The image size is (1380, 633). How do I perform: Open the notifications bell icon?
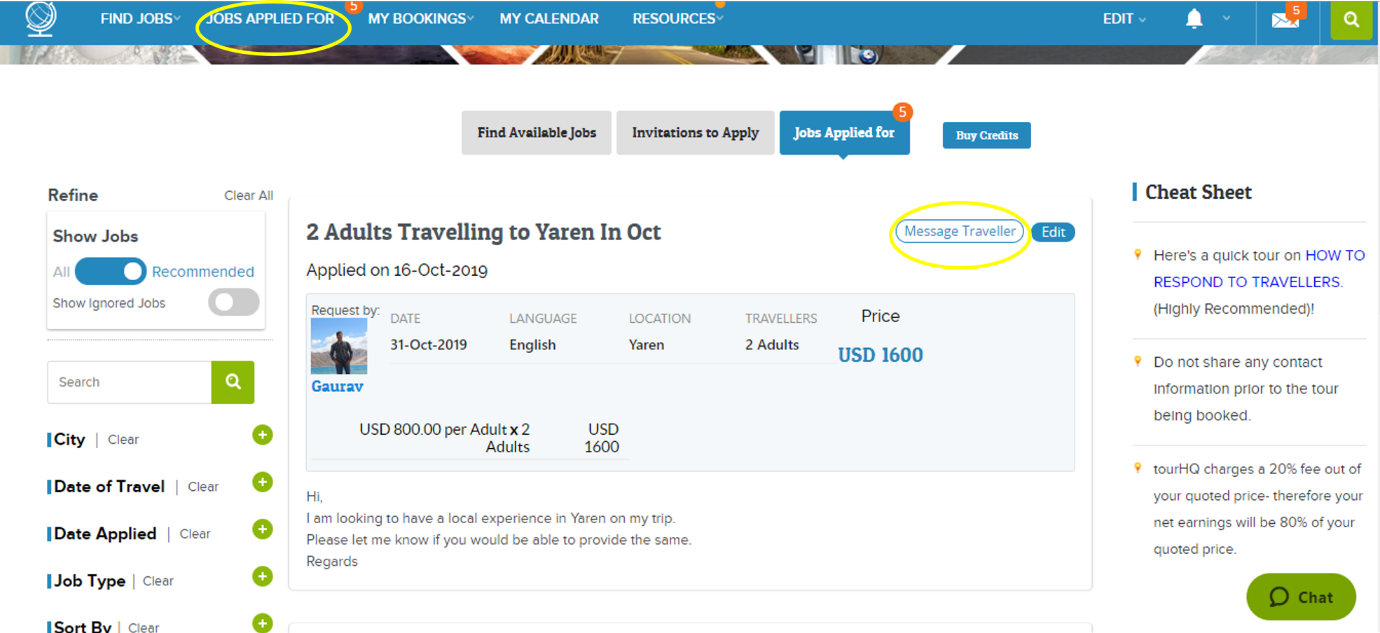coord(1194,19)
